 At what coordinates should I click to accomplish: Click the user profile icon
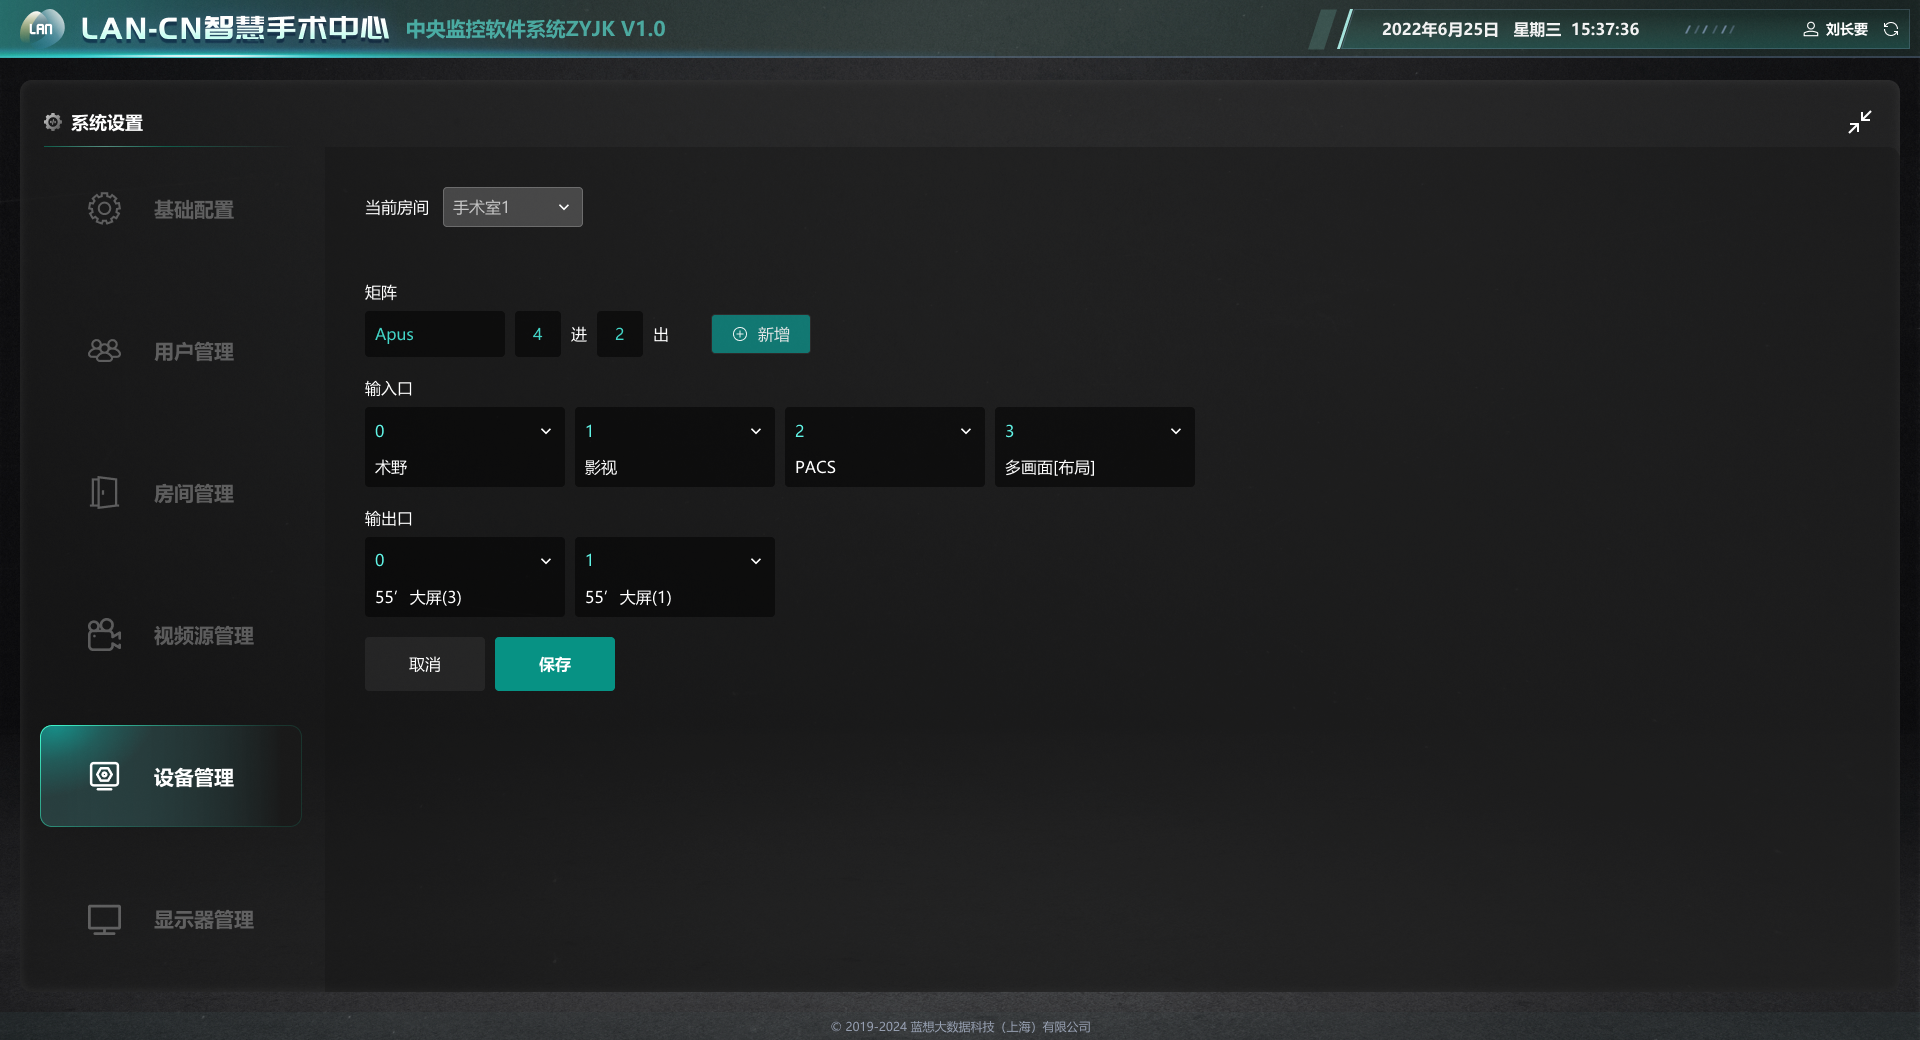(x=1811, y=29)
